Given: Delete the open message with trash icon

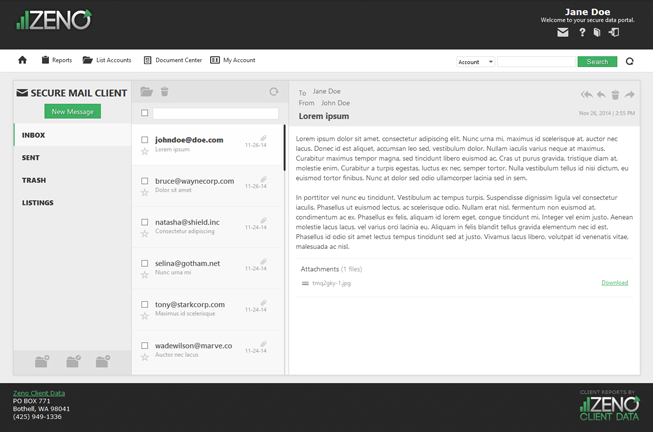Looking at the screenshot, I should [x=615, y=95].
